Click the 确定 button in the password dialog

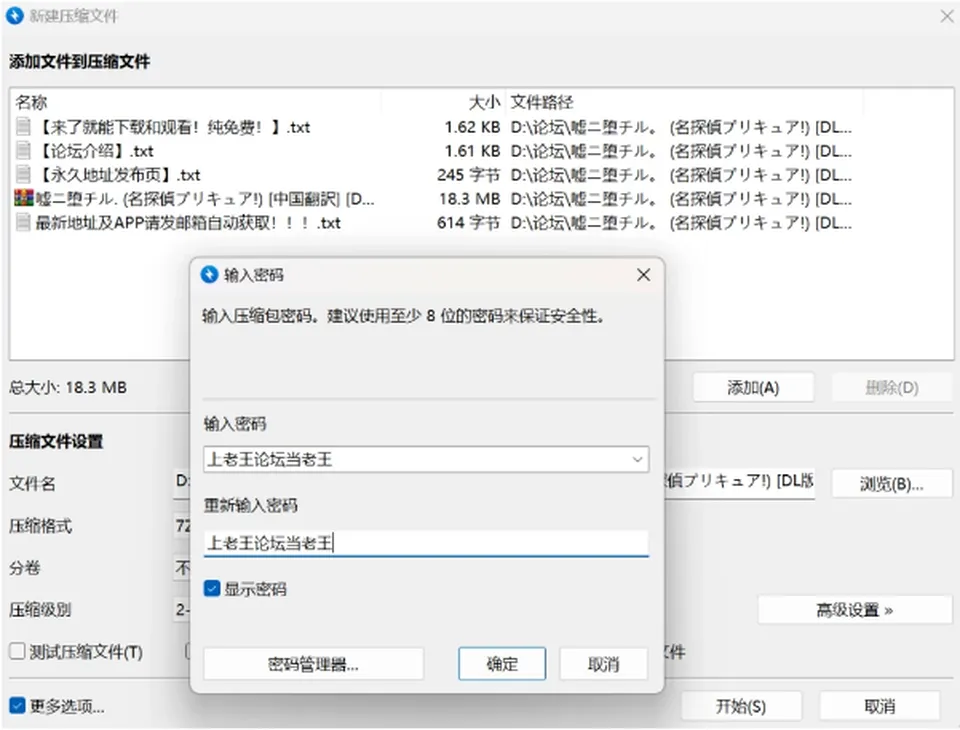(x=502, y=664)
